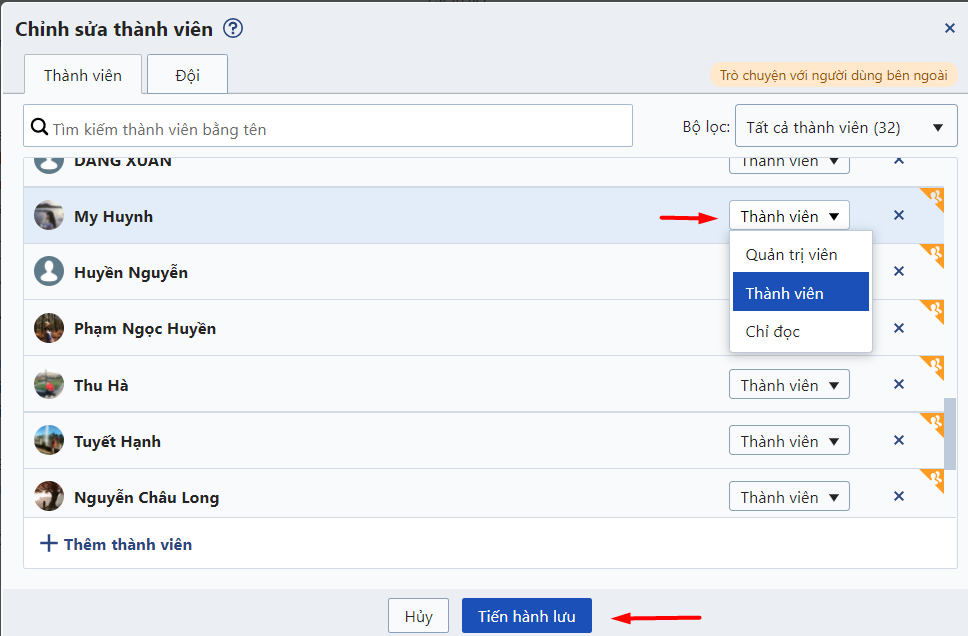The image size is (968, 636).
Task: Click the member list vertical scrollbar thumb
Action: [x=950, y=433]
